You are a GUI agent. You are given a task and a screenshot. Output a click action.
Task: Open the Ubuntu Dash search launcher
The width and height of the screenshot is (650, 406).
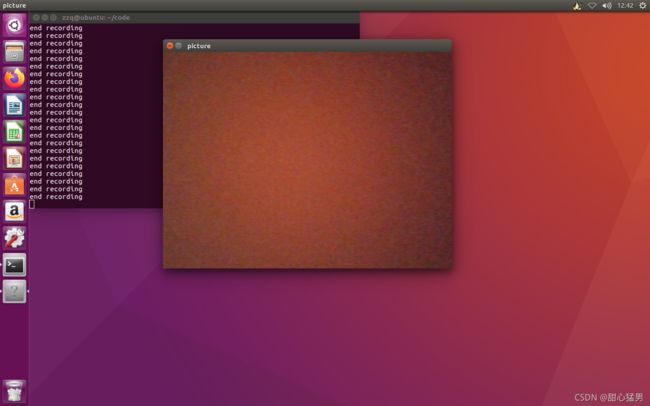(14, 25)
